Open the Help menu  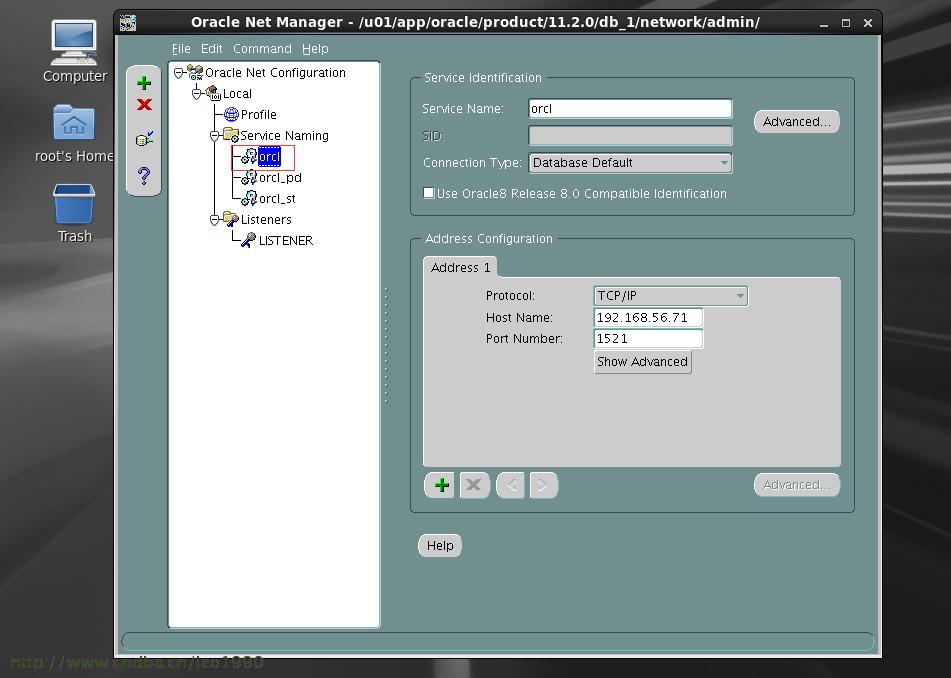[315, 49]
